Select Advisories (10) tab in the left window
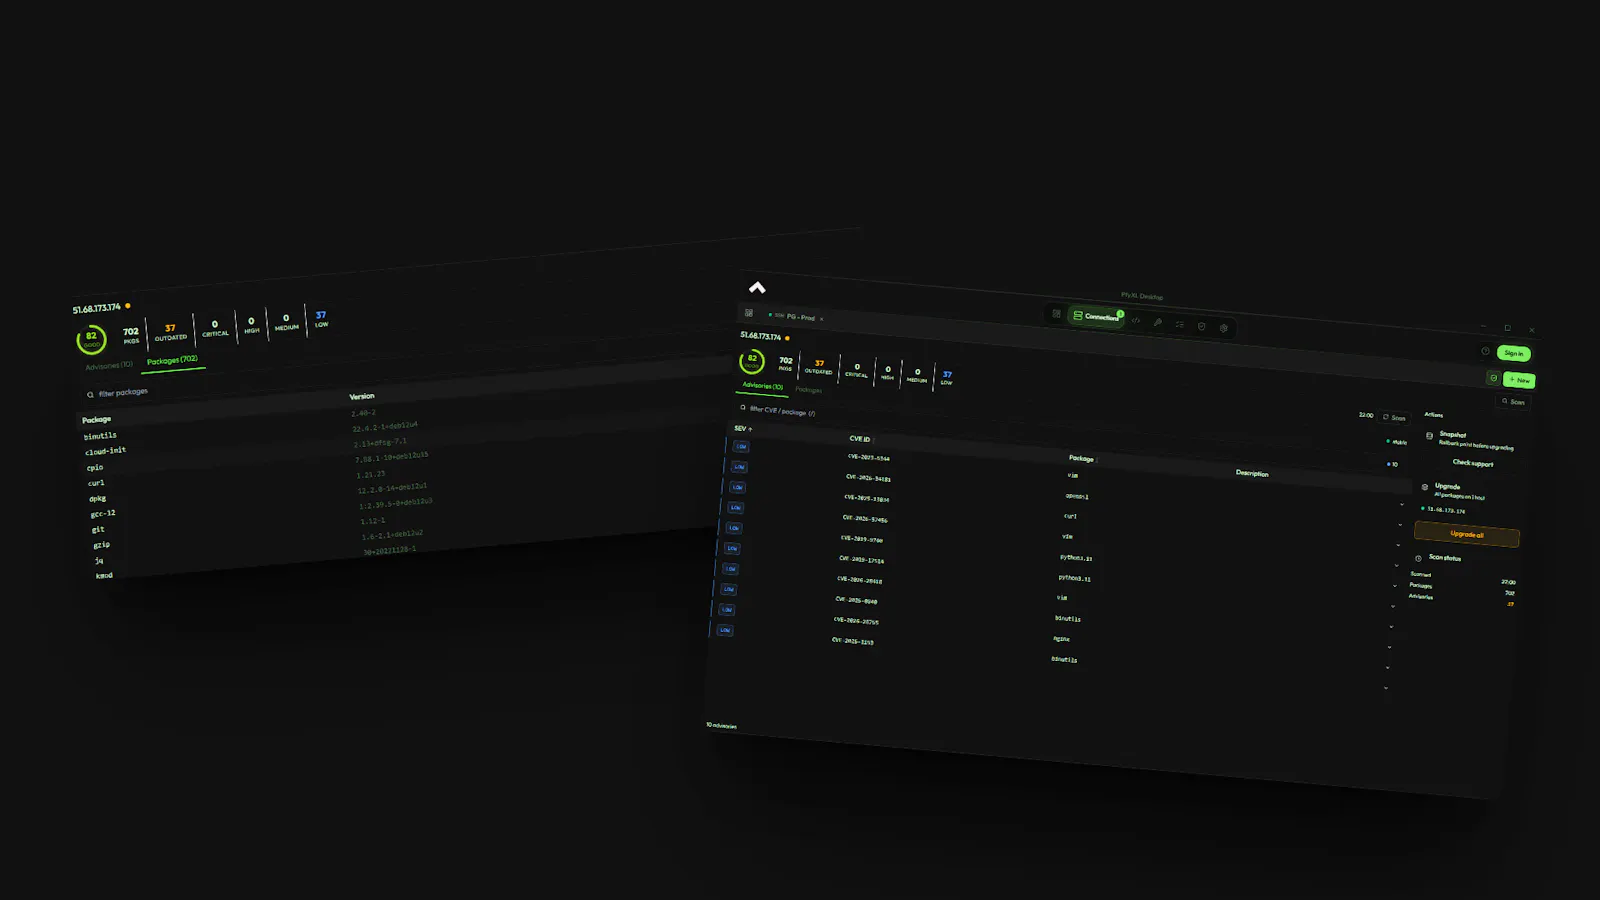Viewport: 1600px width, 900px height. pyautogui.click(x=109, y=366)
